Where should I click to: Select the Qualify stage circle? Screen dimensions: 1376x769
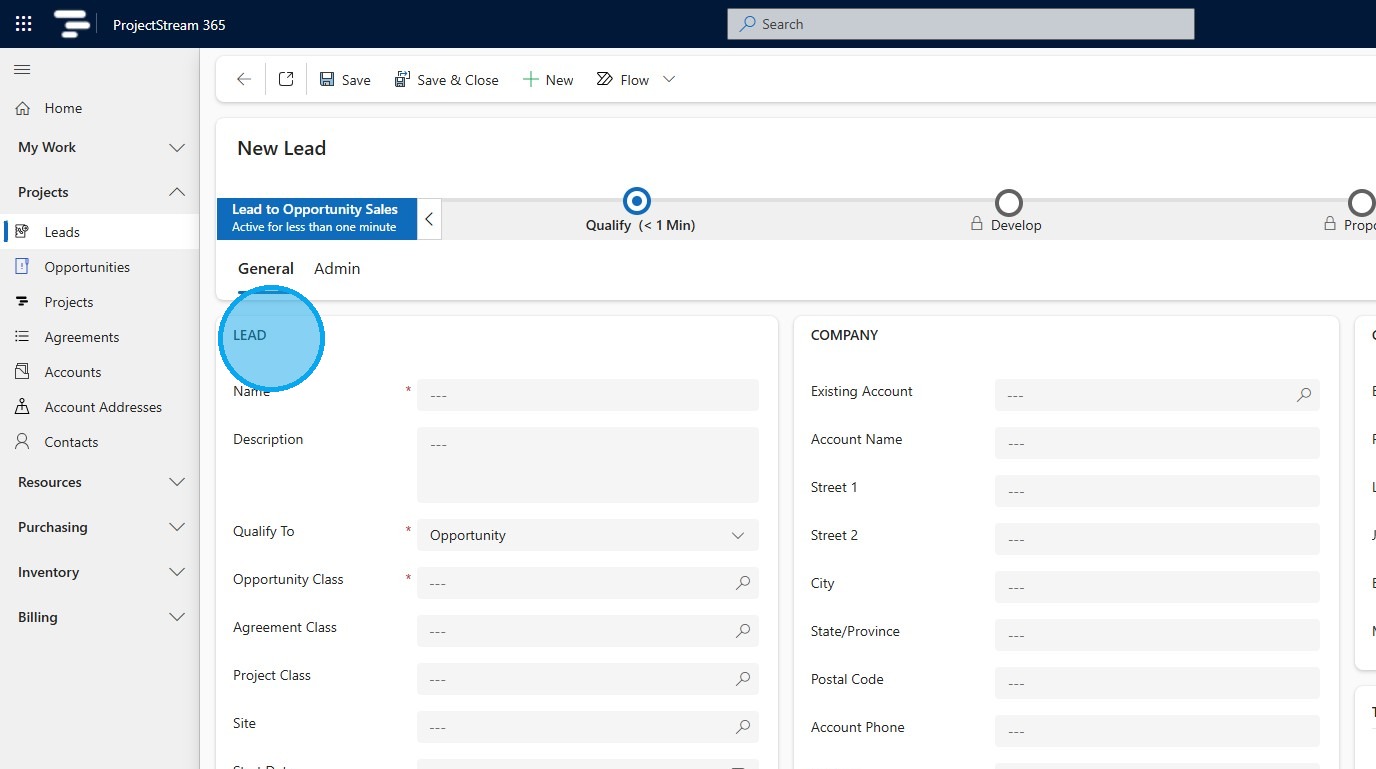[x=637, y=202]
